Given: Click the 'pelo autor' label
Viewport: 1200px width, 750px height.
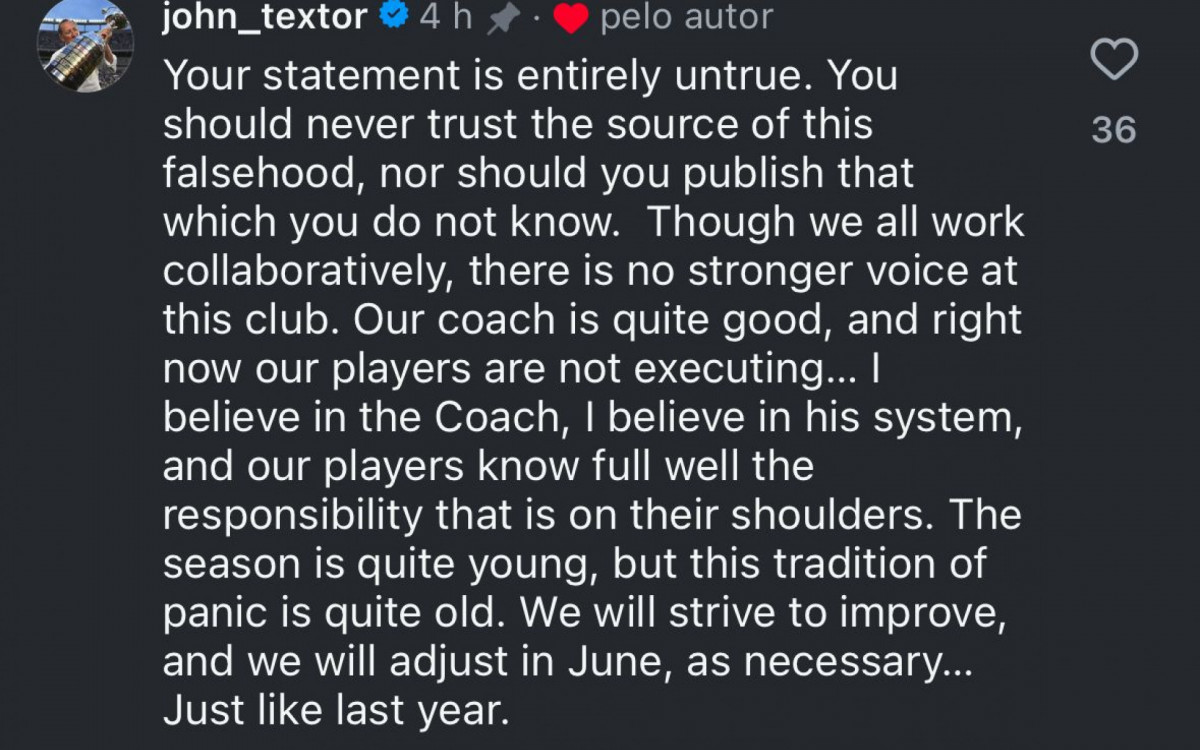Looking at the screenshot, I should [686, 17].
